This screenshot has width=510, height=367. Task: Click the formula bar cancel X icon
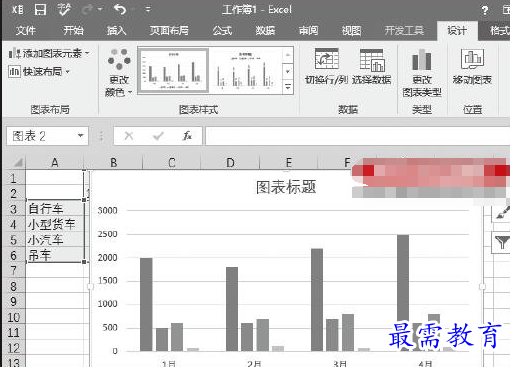[129, 136]
